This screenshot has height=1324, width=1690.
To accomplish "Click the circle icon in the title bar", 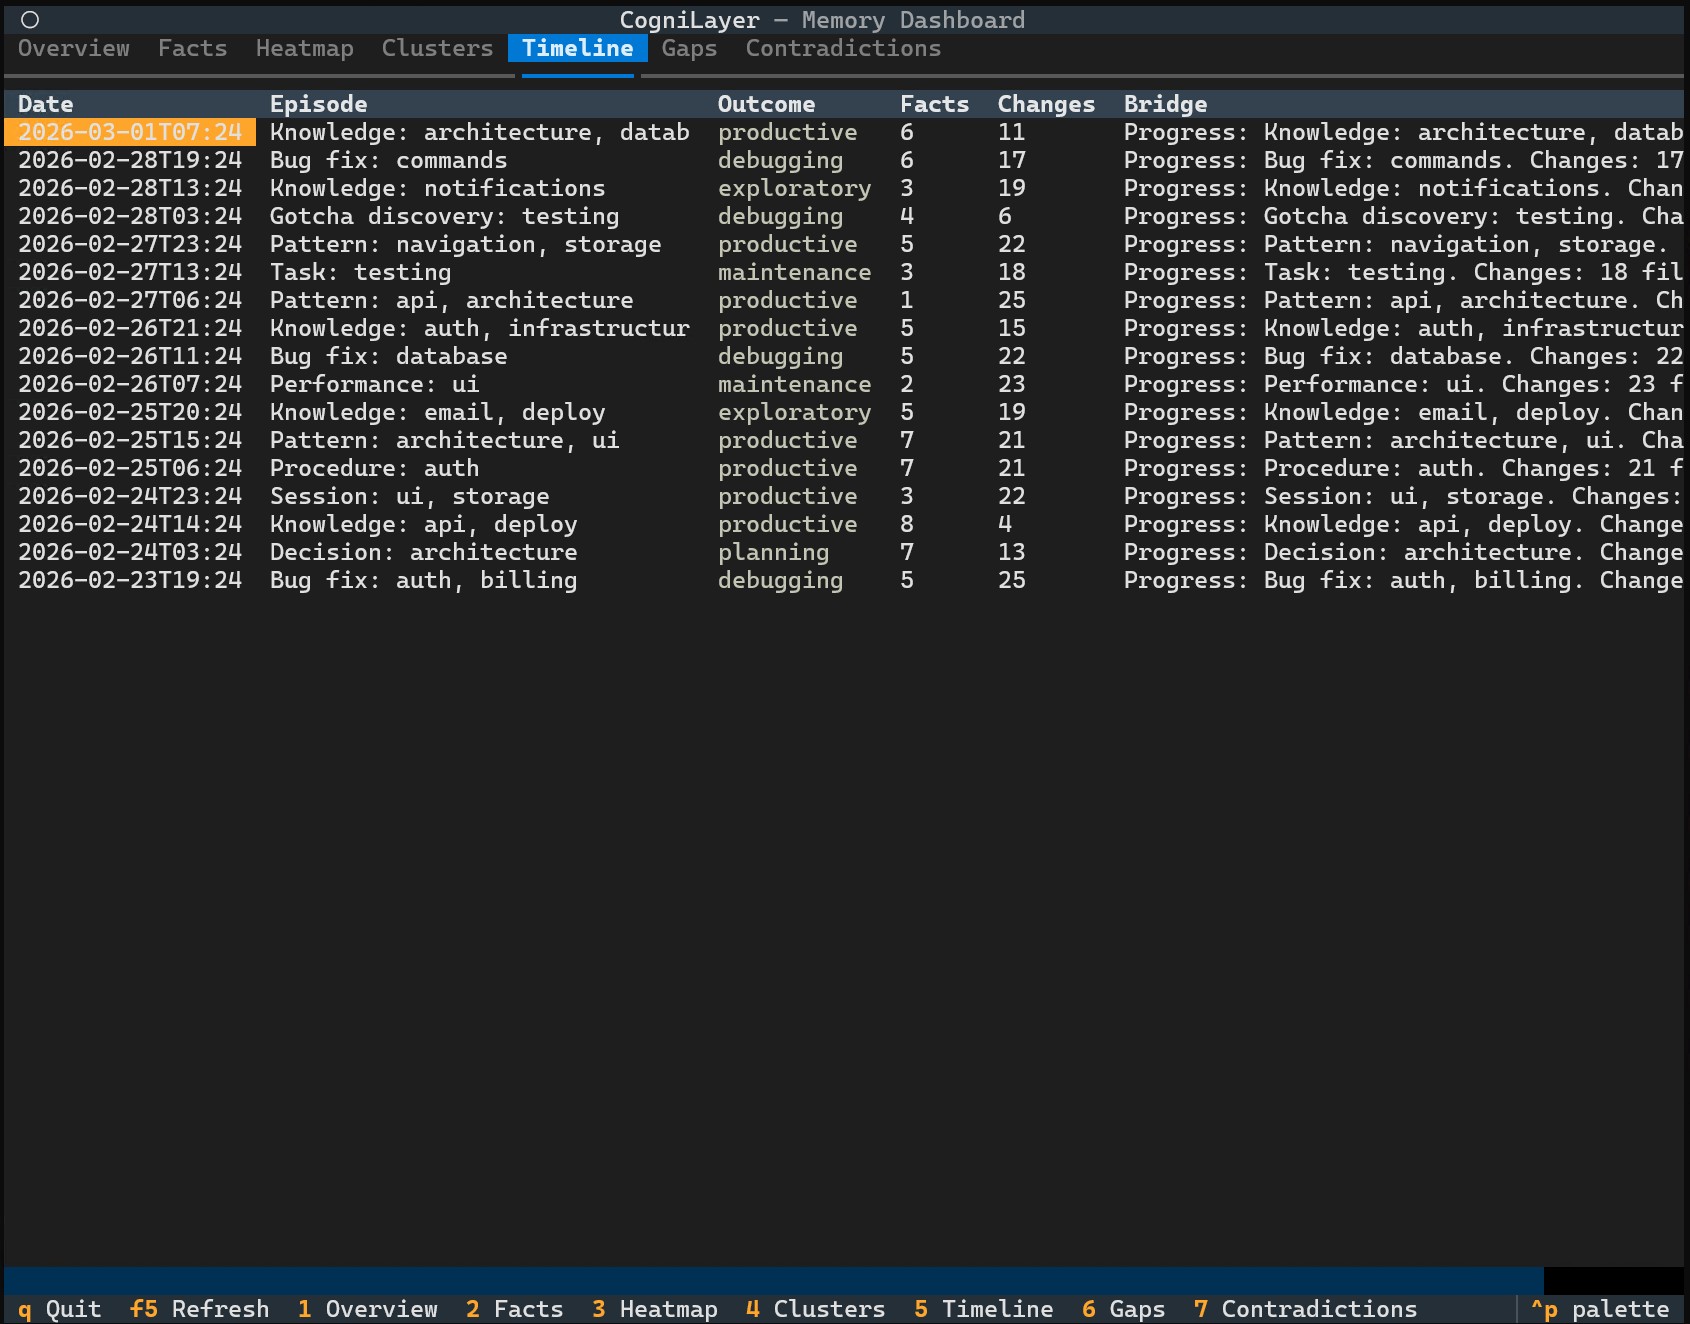I will (30, 20).
